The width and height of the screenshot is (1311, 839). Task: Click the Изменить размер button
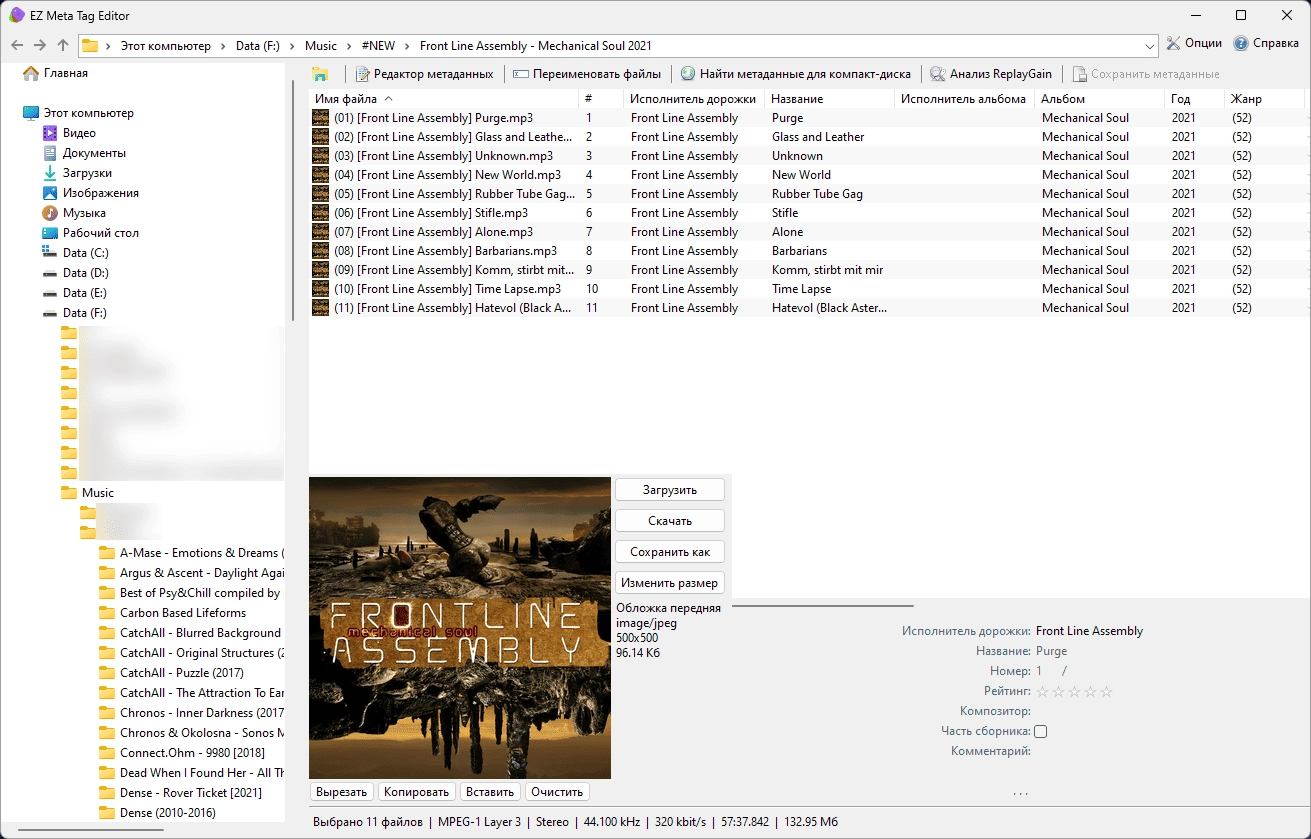[670, 583]
